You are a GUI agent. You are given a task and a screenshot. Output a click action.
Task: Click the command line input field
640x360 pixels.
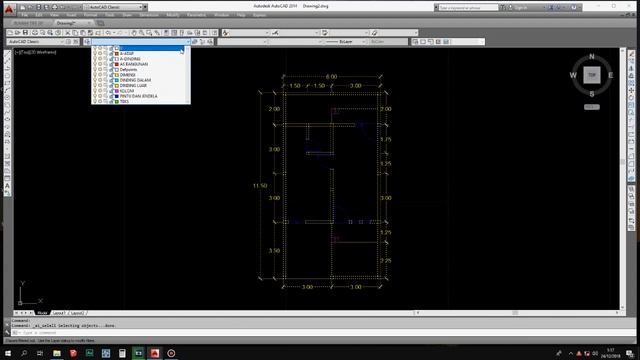322,333
